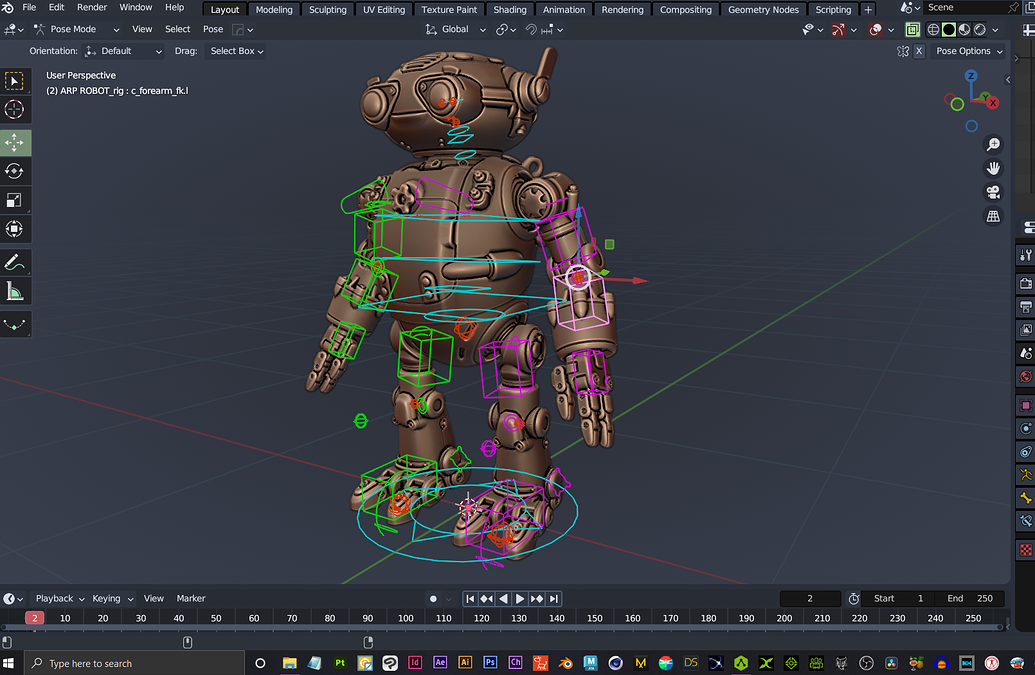Open viewport shading options arrow
Viewport: 1035px width, 675px height.
click(995, 30)
